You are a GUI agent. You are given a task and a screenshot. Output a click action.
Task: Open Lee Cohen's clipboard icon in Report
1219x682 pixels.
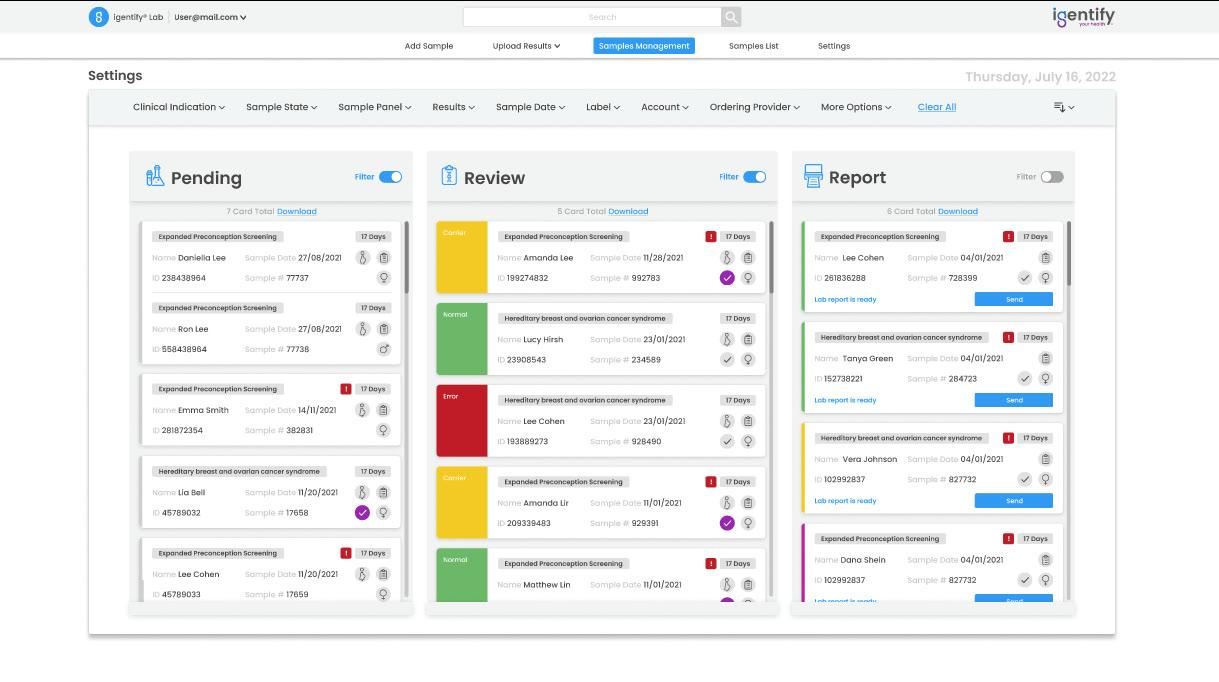1046,257
